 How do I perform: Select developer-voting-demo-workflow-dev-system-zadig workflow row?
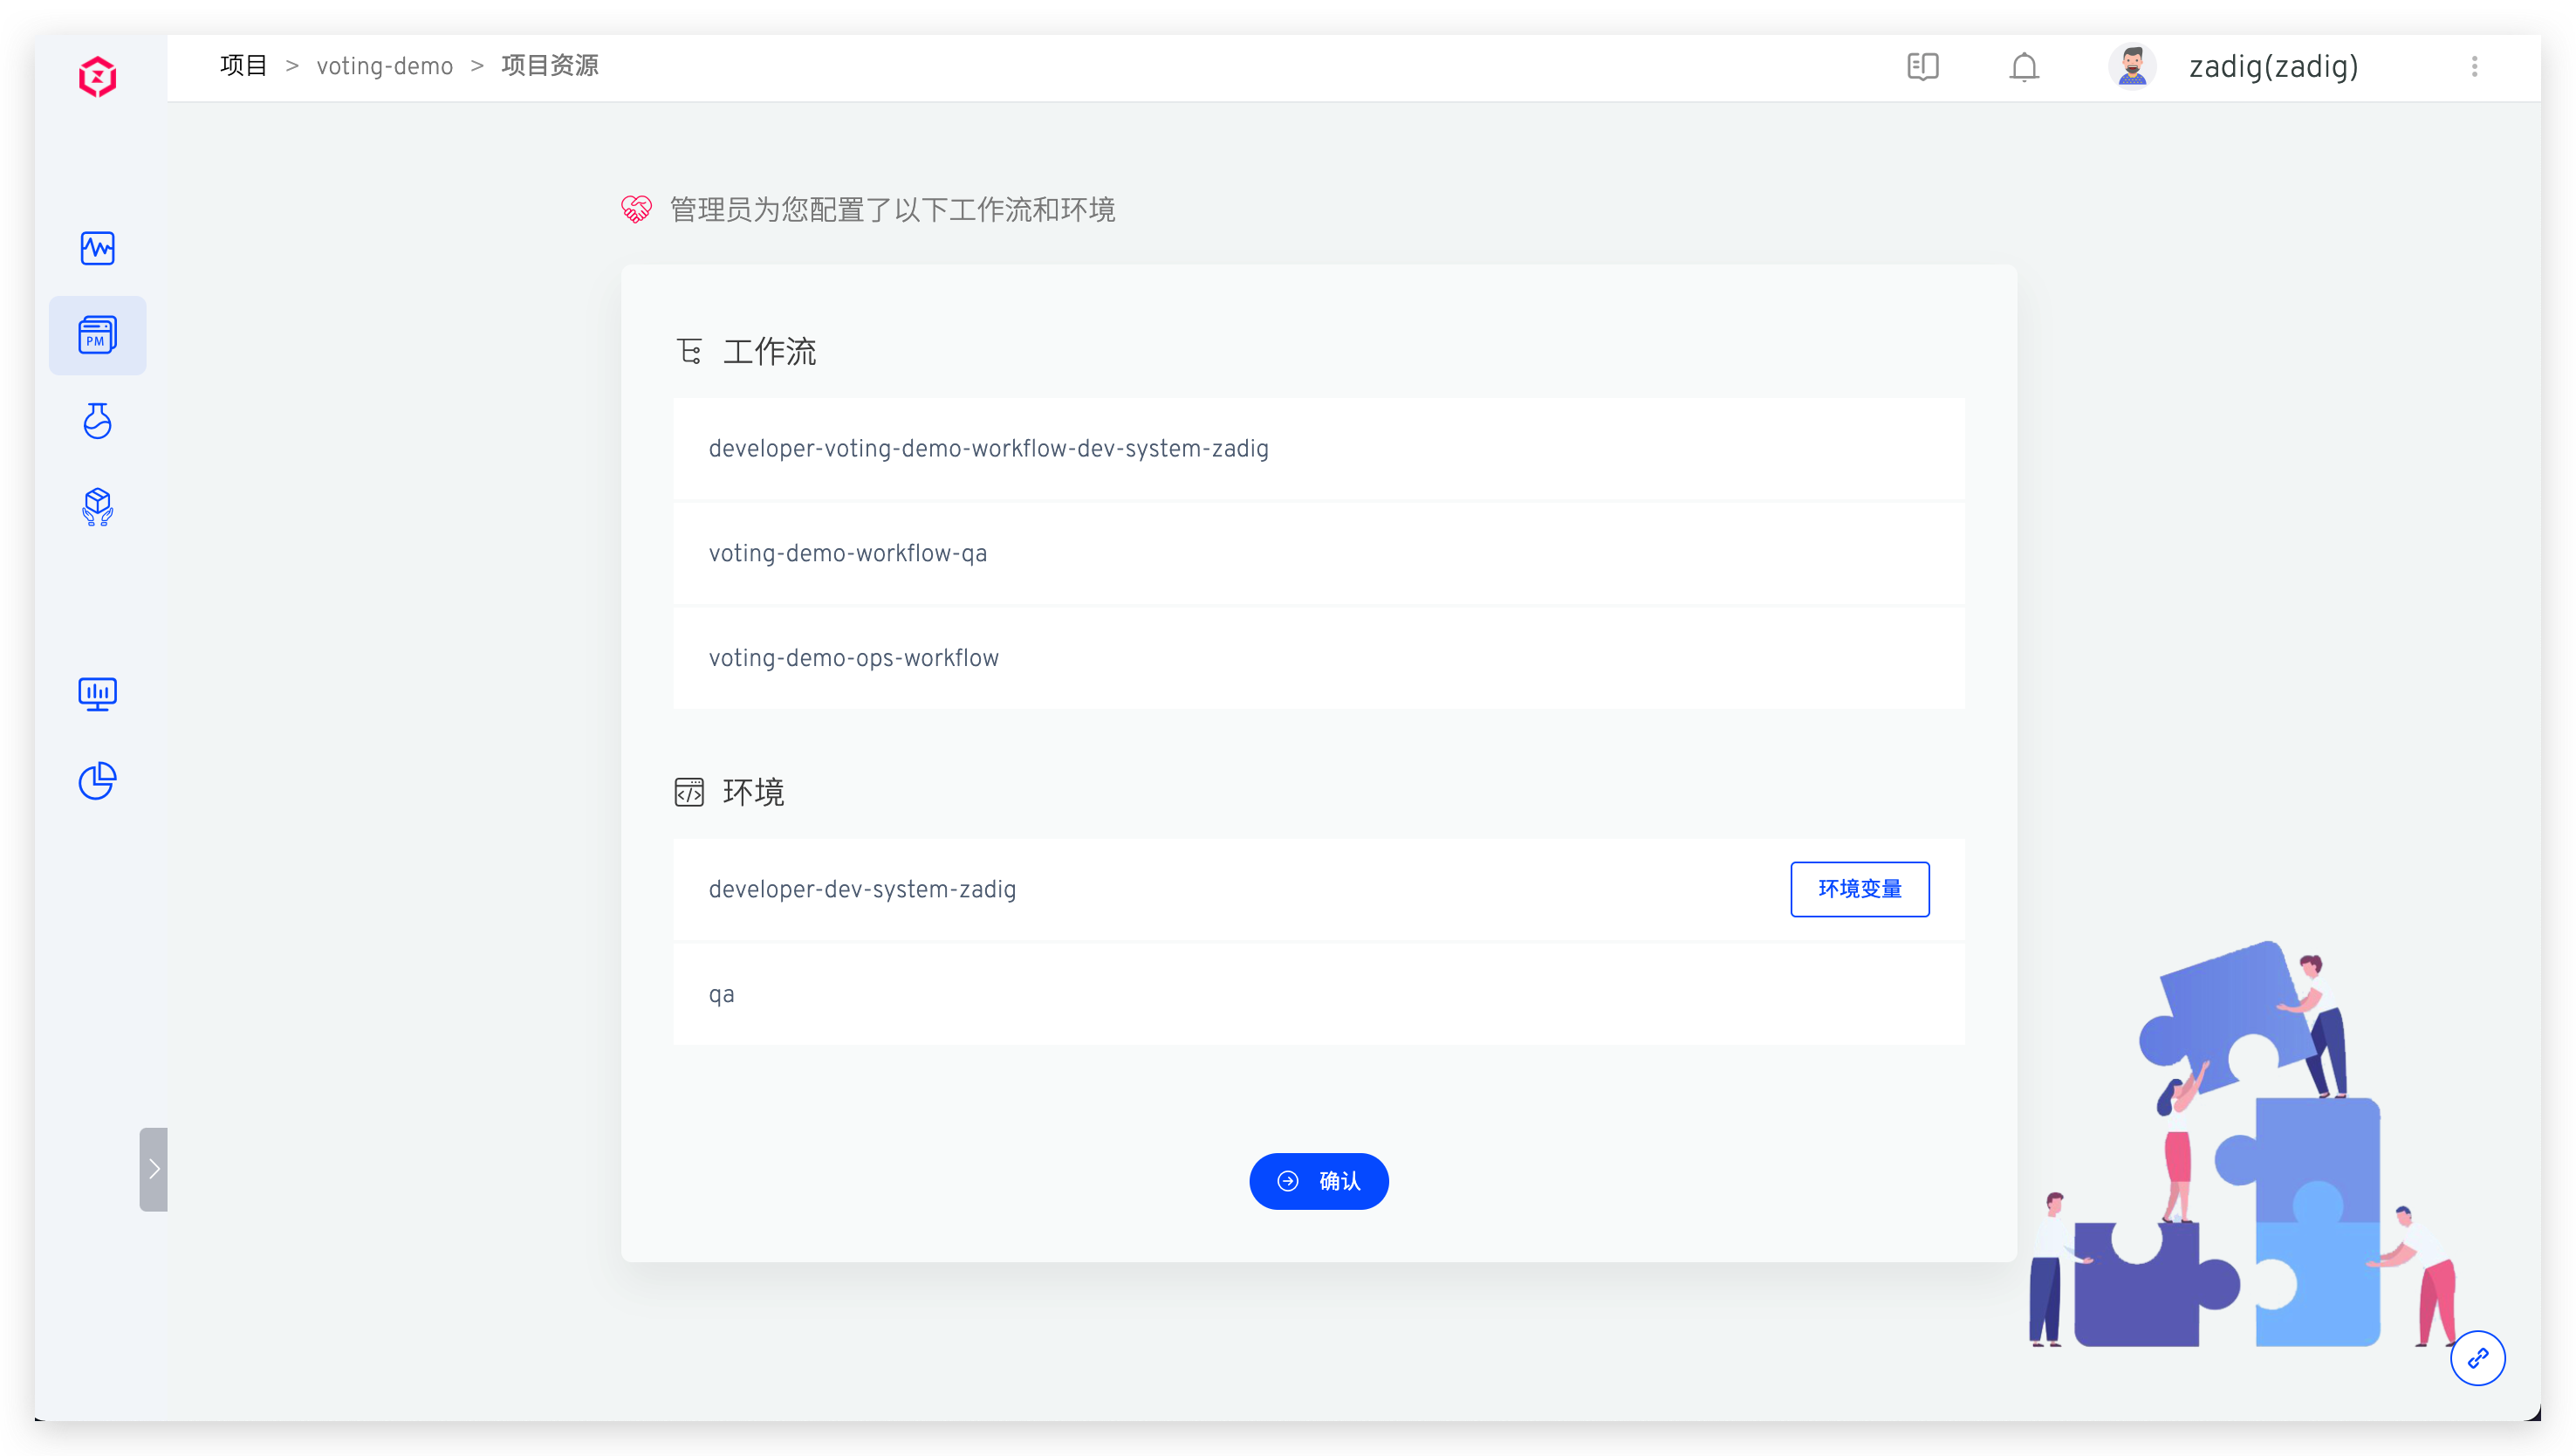988,448
